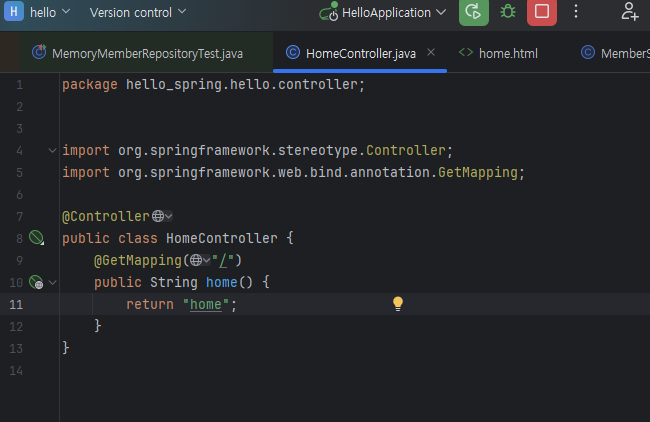Screen dimensions: 650x422
Task: Click the add collaborator person icon
Action: tap(629, 12)
